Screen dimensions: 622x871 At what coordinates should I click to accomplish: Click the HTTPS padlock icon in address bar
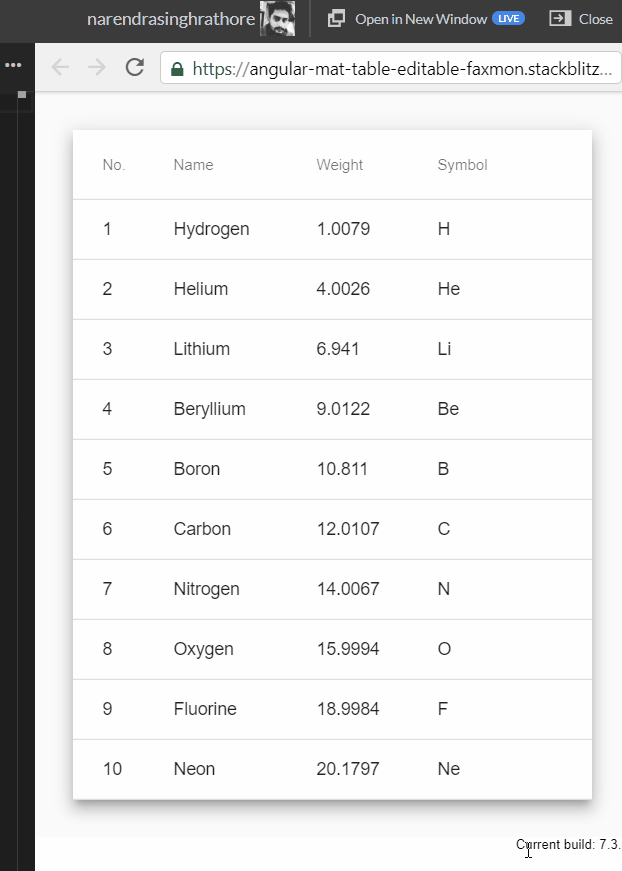click(175, 67)
